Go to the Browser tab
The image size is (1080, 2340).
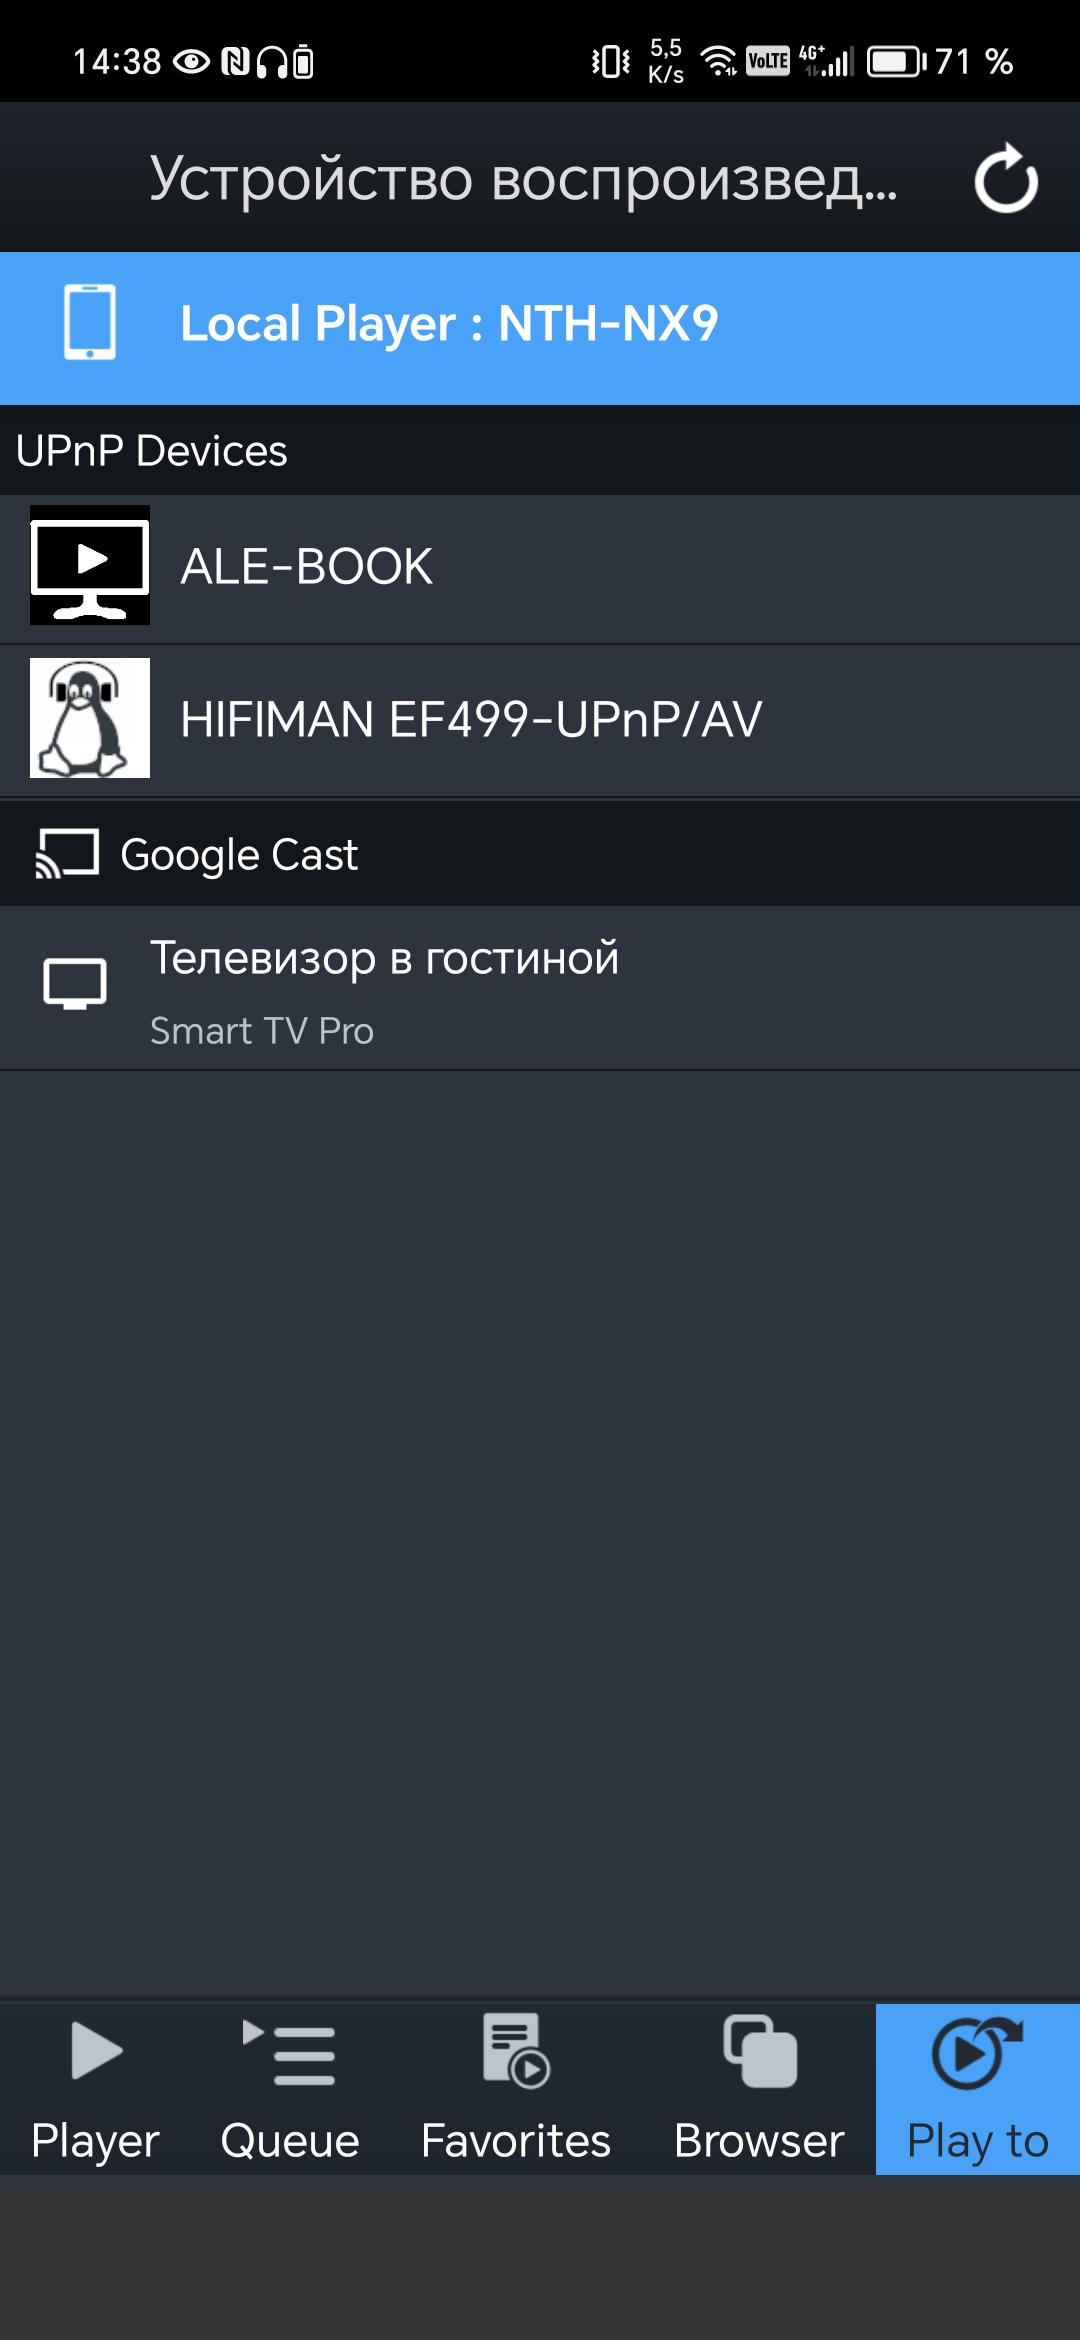point(759,2088)
